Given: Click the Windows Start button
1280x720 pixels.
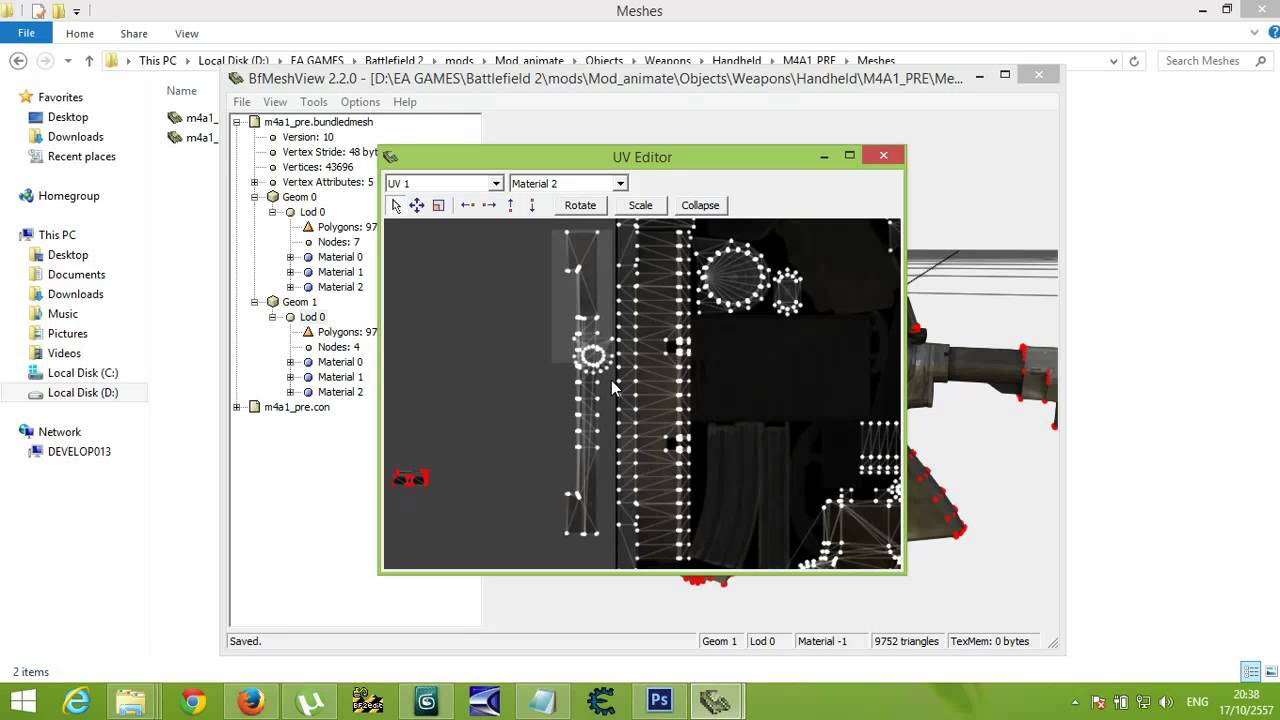Looking at the screenshot, I should [22, 702].
